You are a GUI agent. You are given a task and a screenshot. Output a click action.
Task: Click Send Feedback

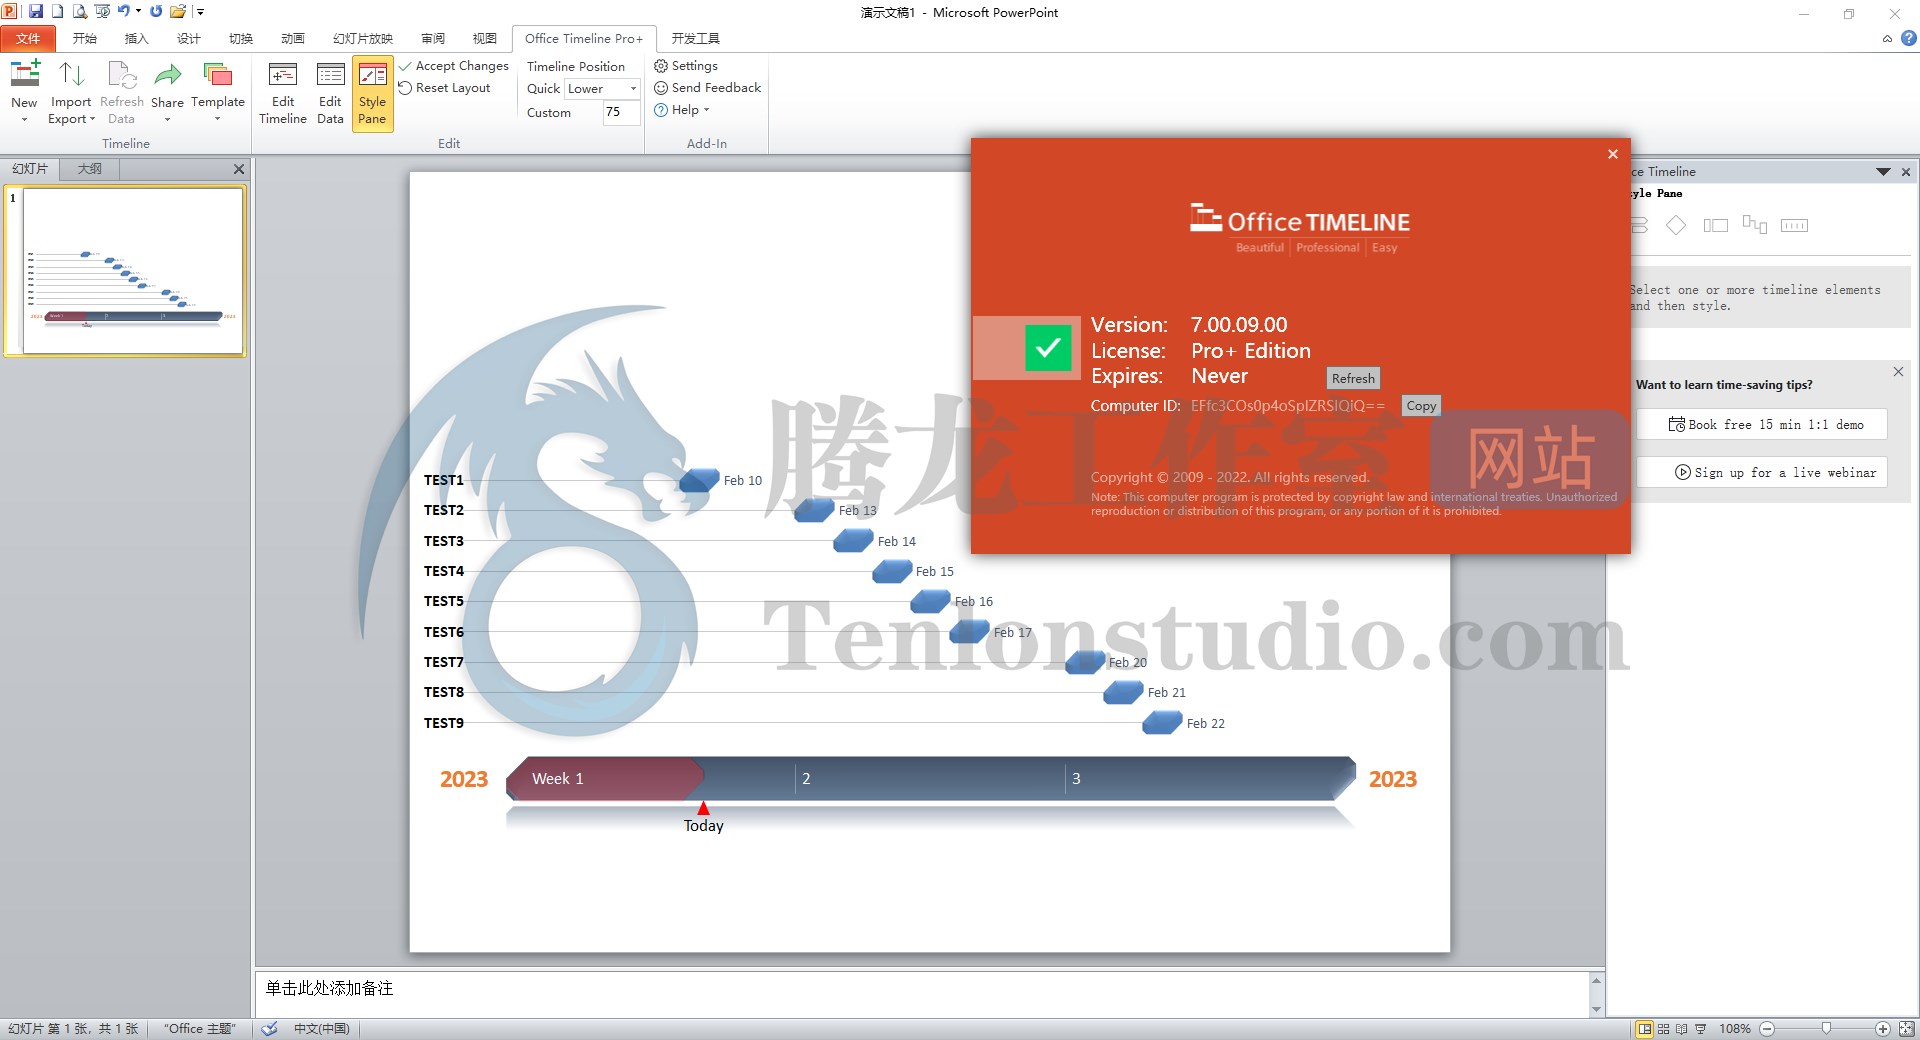(707, 88)
